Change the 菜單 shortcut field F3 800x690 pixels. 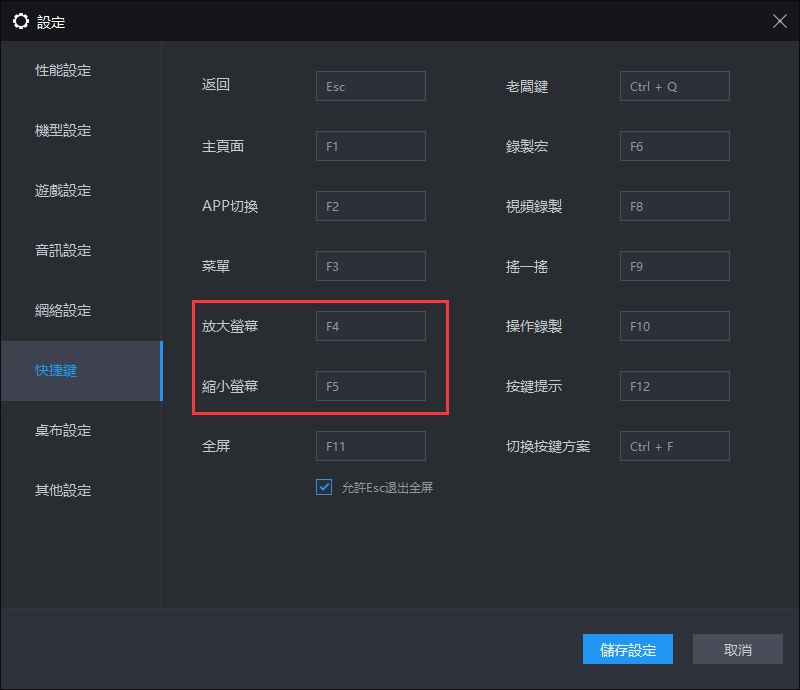click(370, 266)
